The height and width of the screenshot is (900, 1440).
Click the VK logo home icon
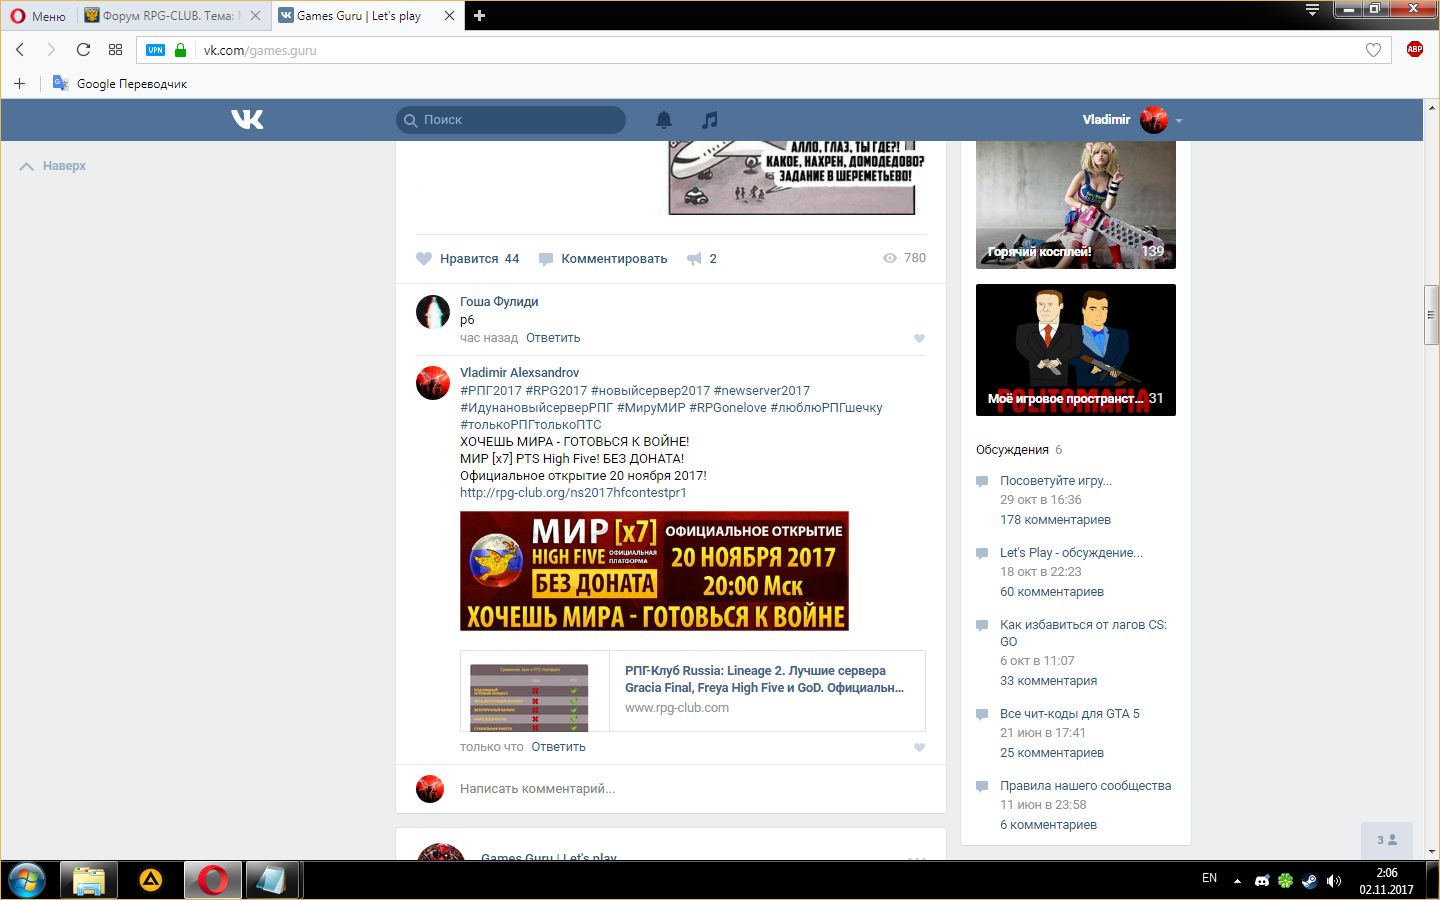[247, 120]
